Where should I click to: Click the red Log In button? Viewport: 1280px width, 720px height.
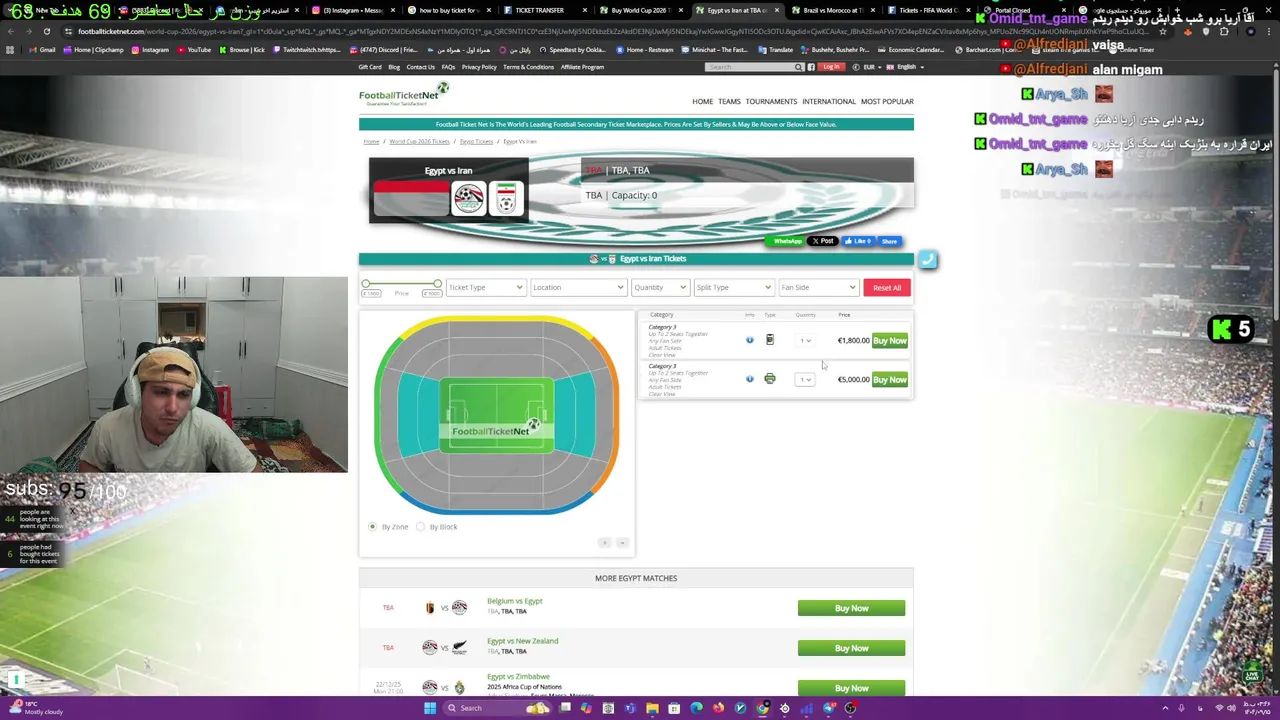click(831, 67)
